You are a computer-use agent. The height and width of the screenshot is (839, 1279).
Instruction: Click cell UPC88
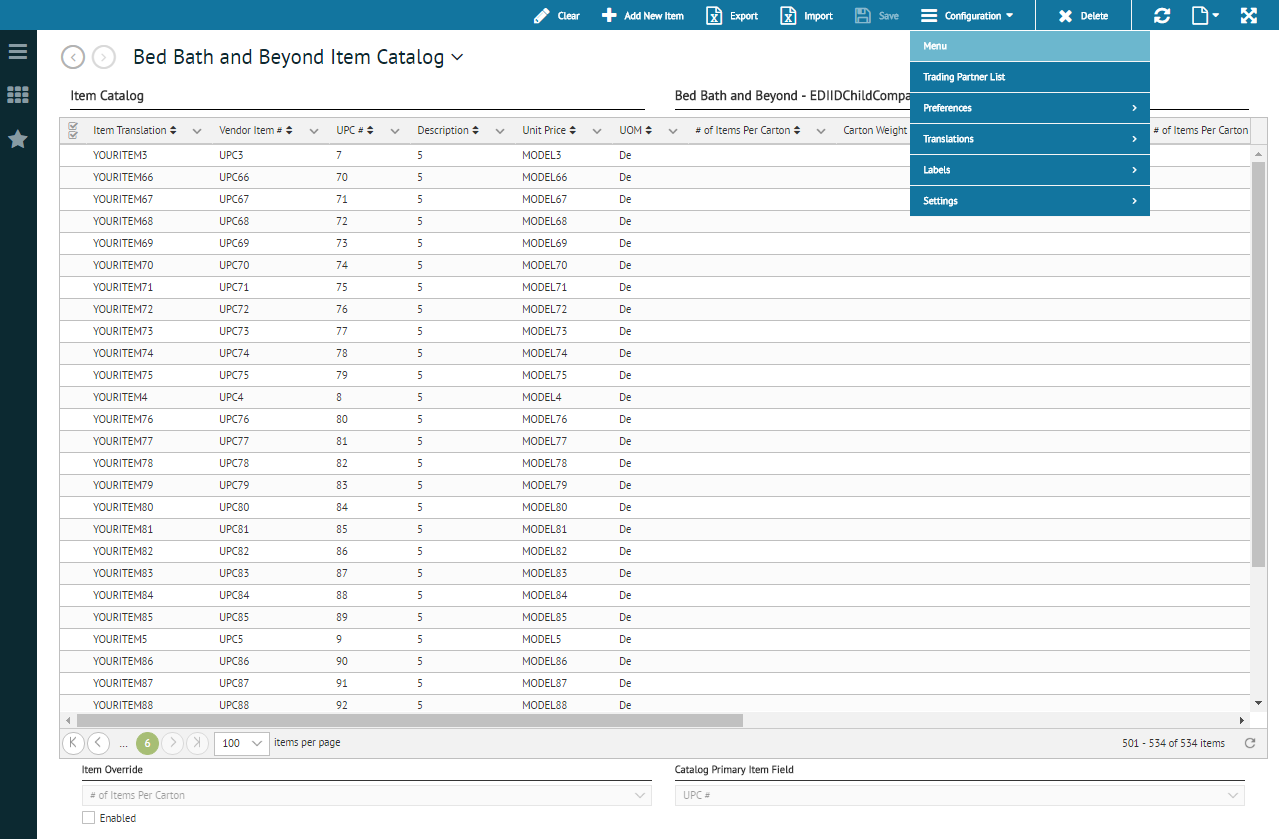(235, 705)
